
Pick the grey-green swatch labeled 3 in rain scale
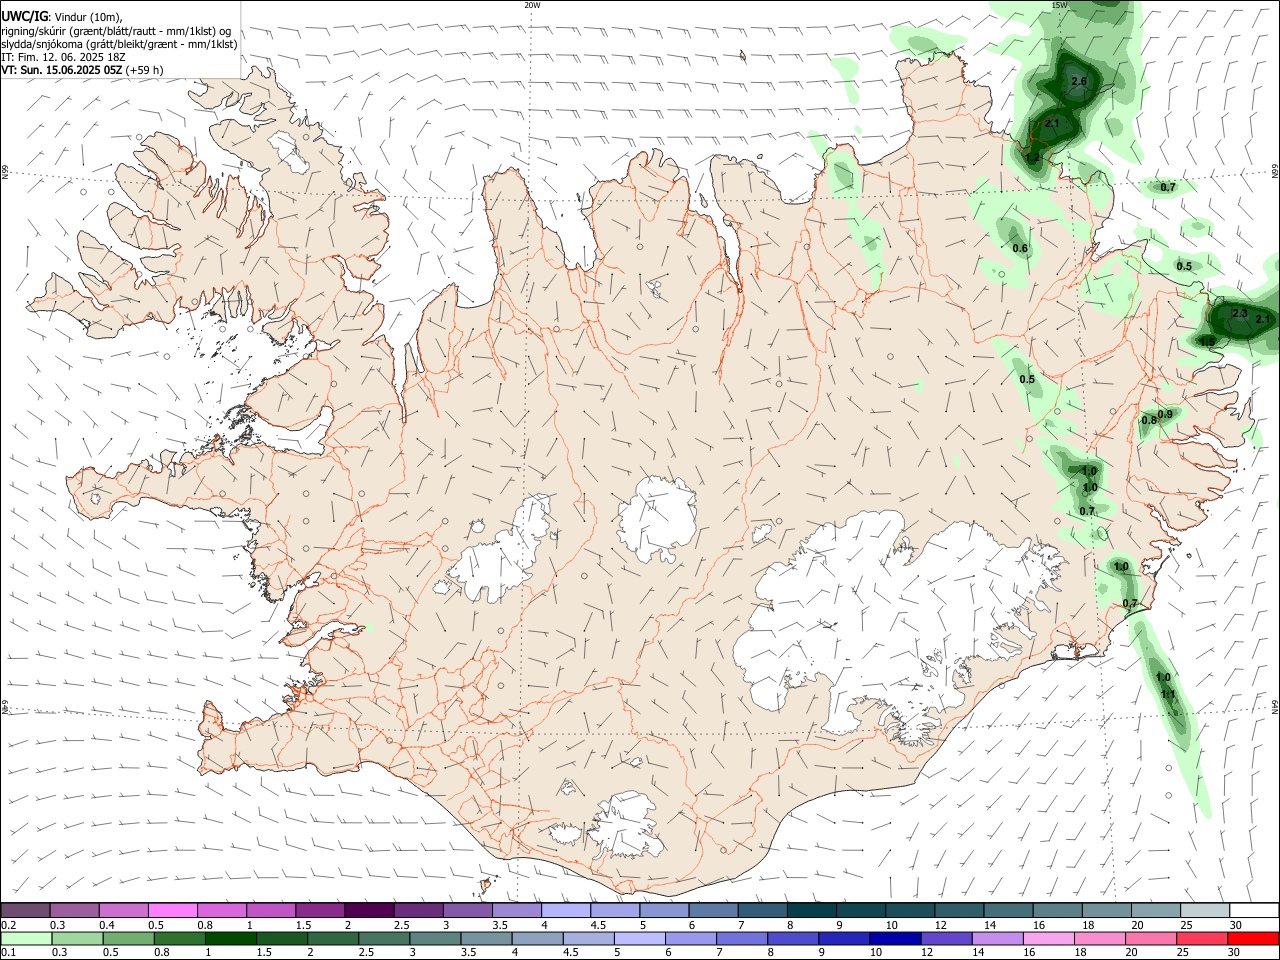435,940
